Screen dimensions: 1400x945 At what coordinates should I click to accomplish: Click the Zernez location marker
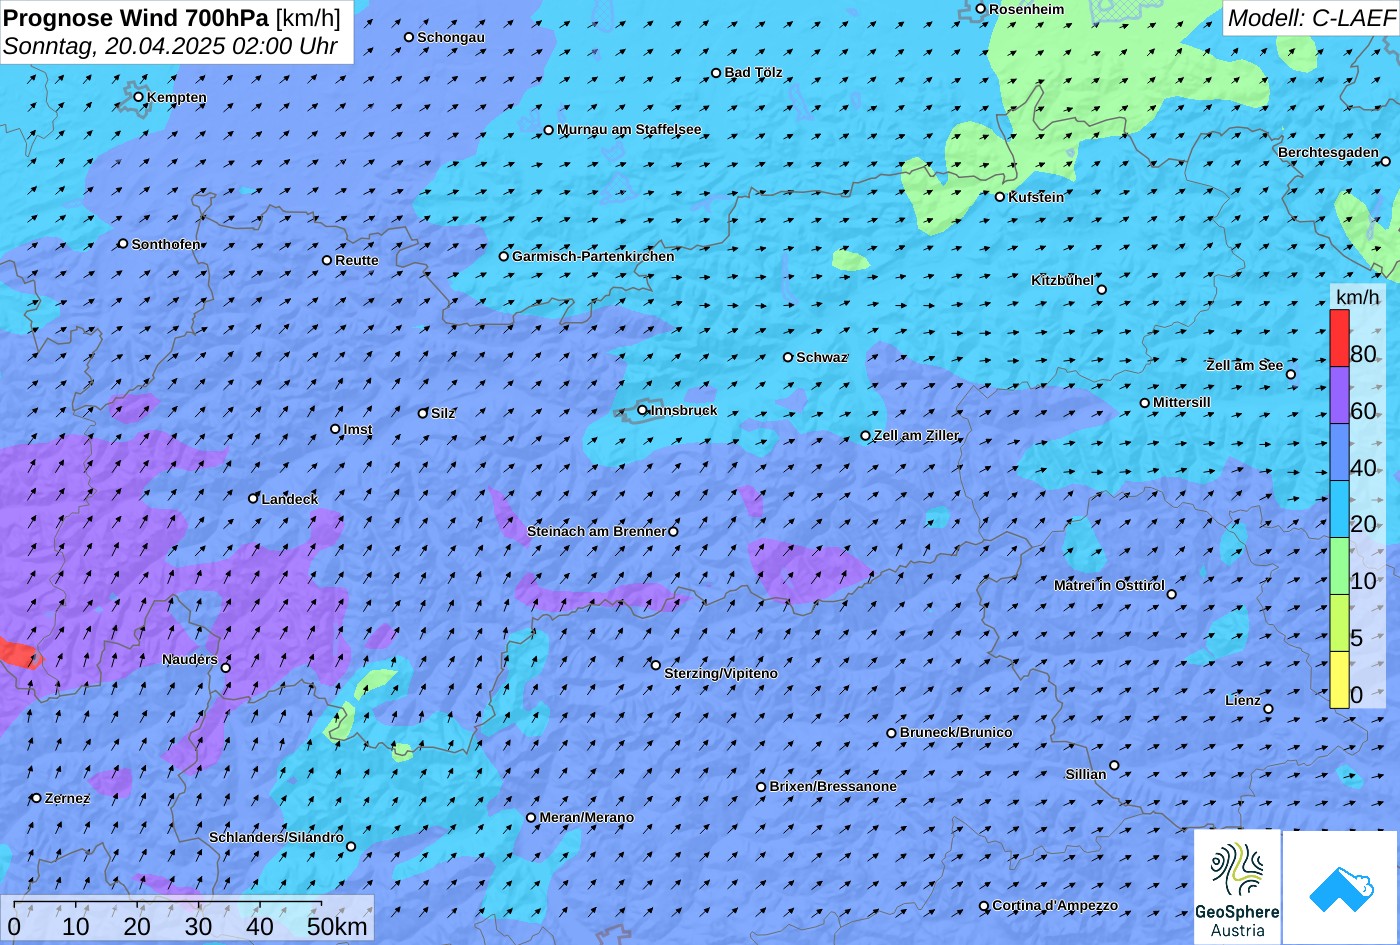click(x=37, y=798)
